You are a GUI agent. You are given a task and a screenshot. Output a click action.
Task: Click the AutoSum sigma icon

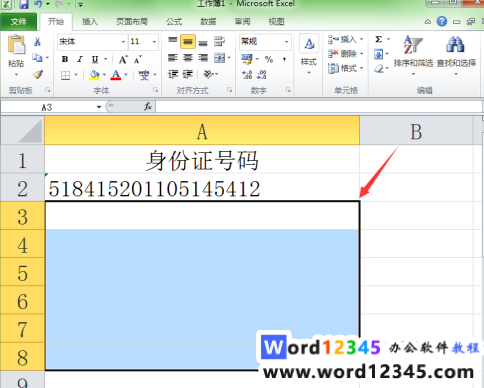pyautogui.click(x=379, y=39)
